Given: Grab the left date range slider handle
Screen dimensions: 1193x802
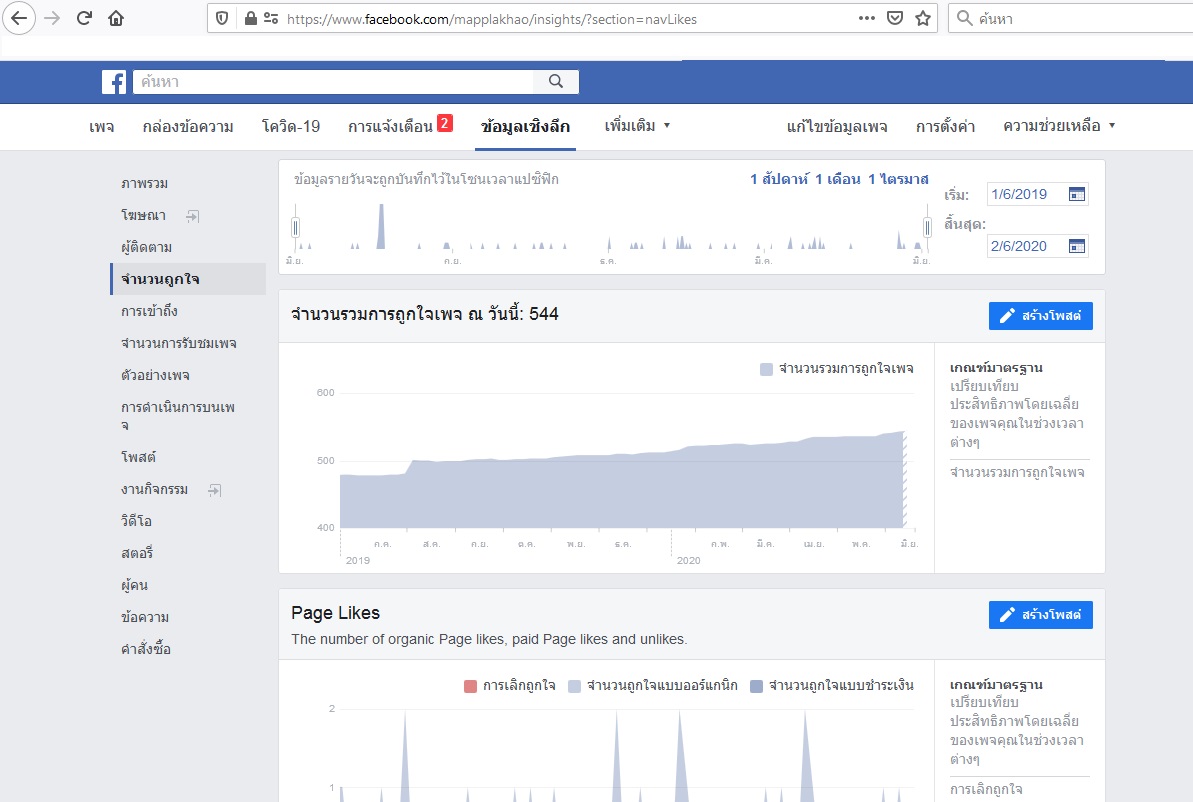Looking at the screenshot, I should tap(295, 228).
